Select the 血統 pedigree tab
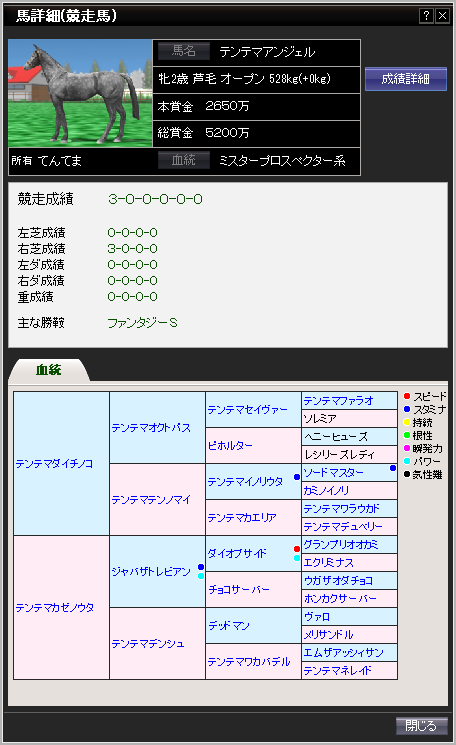This screenshot has width=456, height=745. (x=48, y=370)
